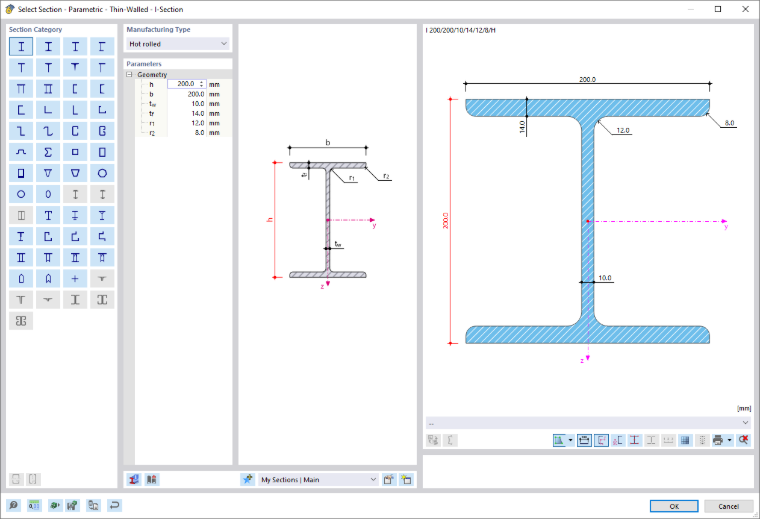Print the section graphic with printer icon

pyautogui.click(x=718, y=440)
